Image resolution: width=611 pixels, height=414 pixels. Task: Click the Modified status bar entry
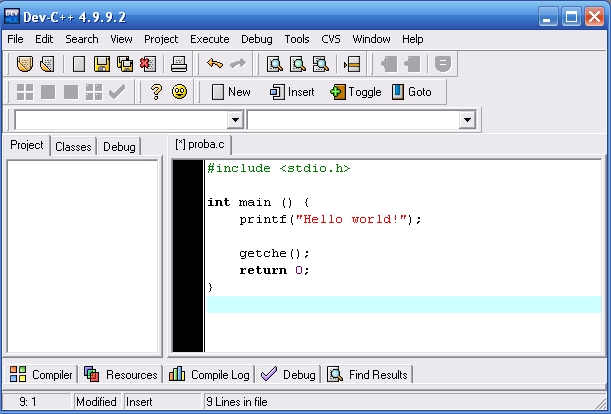coord(96,402)
